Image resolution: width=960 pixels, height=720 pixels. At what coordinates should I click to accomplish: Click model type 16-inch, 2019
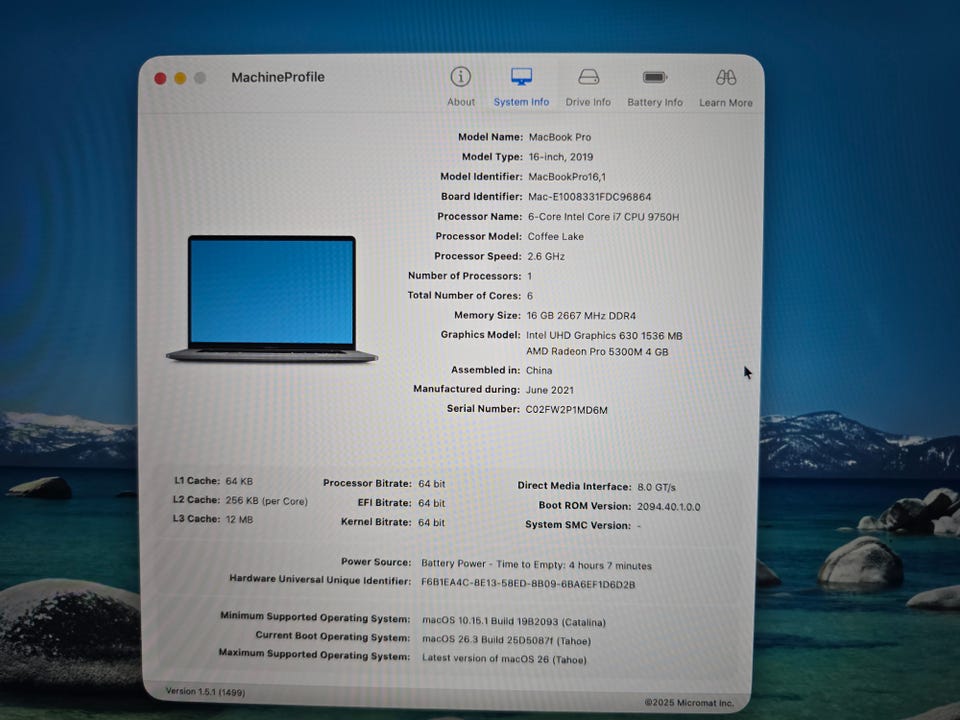(561, 157)
